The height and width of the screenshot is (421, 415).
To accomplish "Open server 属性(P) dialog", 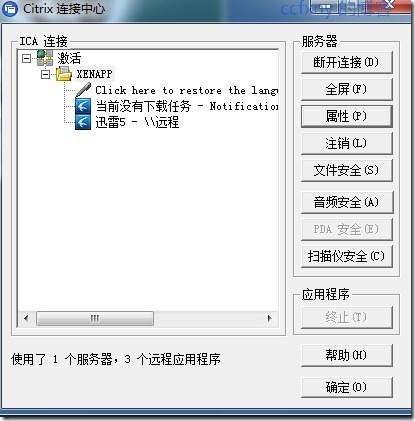I will (347, 116).
